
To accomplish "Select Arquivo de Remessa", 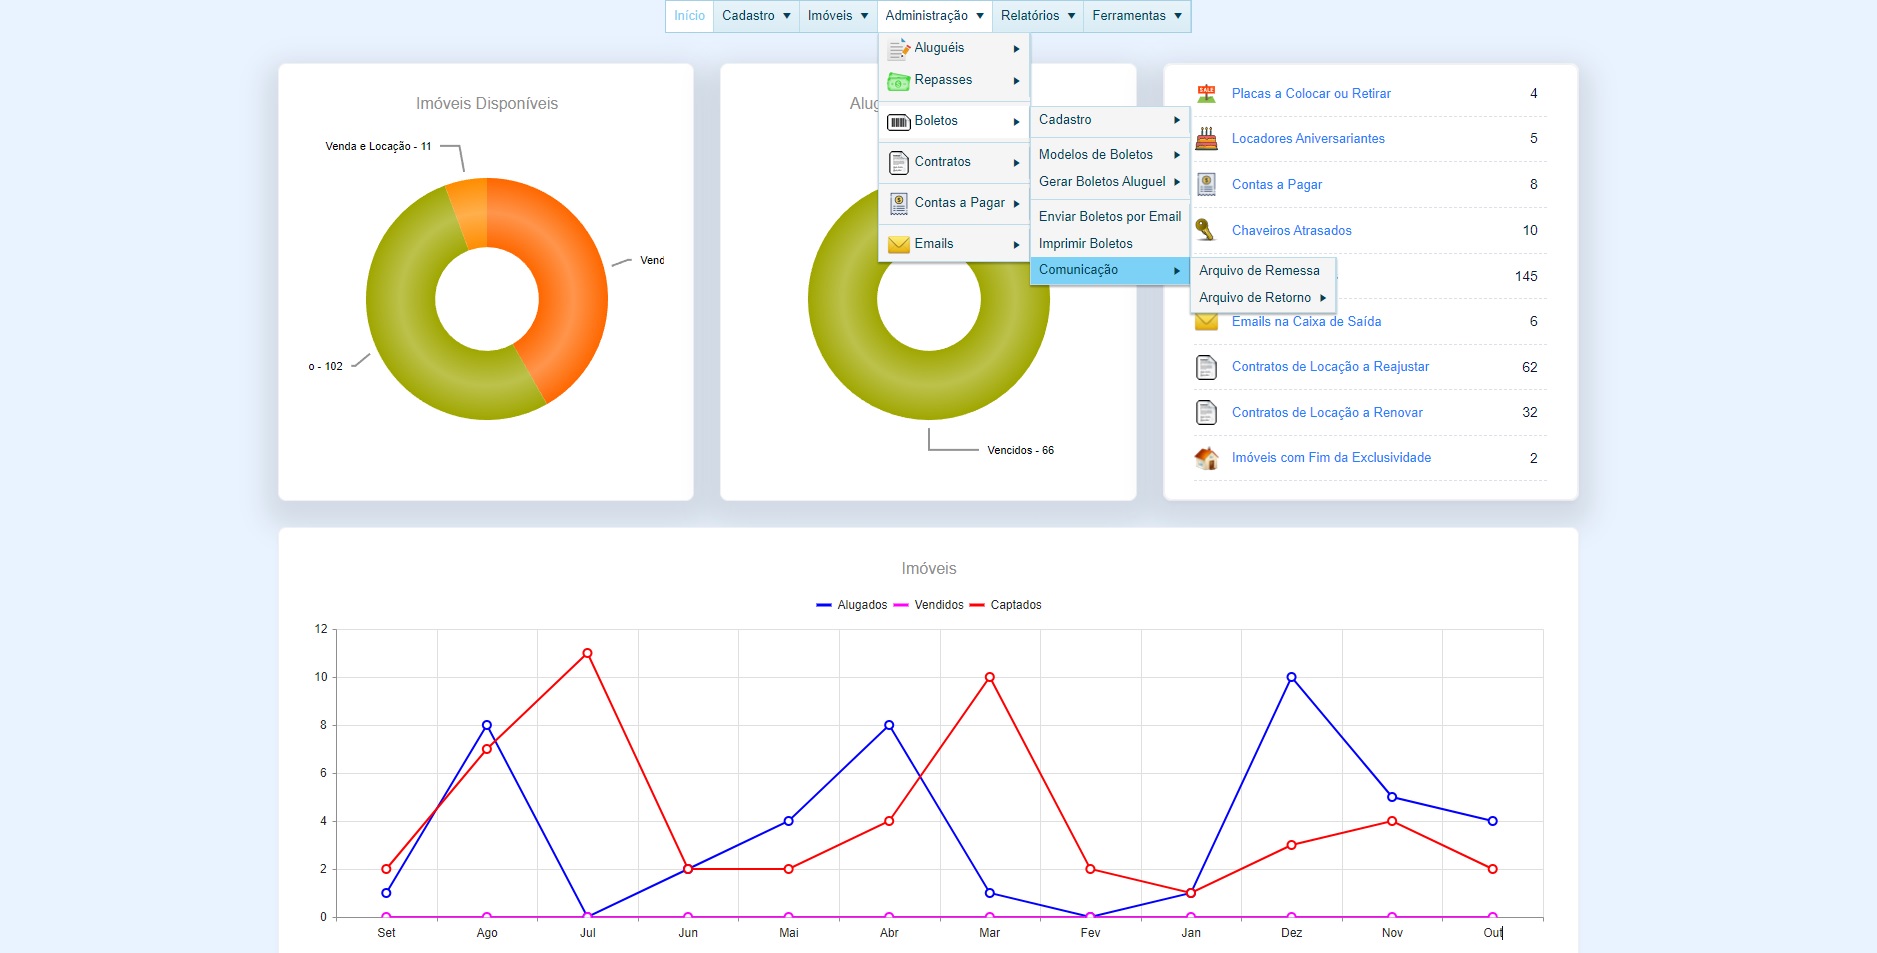I will [x=1263, y=271].
